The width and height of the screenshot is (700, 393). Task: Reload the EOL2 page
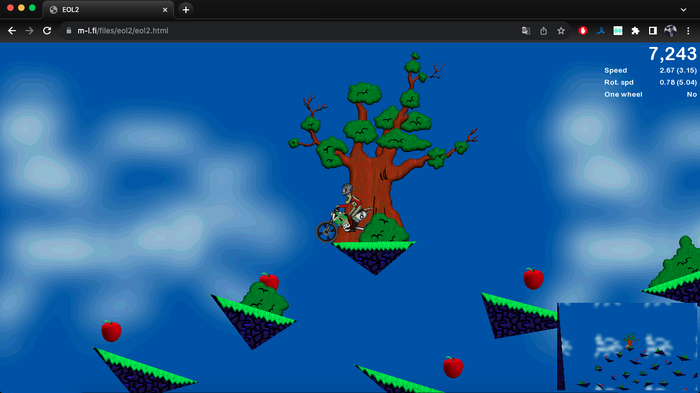(x=47, y=31)
